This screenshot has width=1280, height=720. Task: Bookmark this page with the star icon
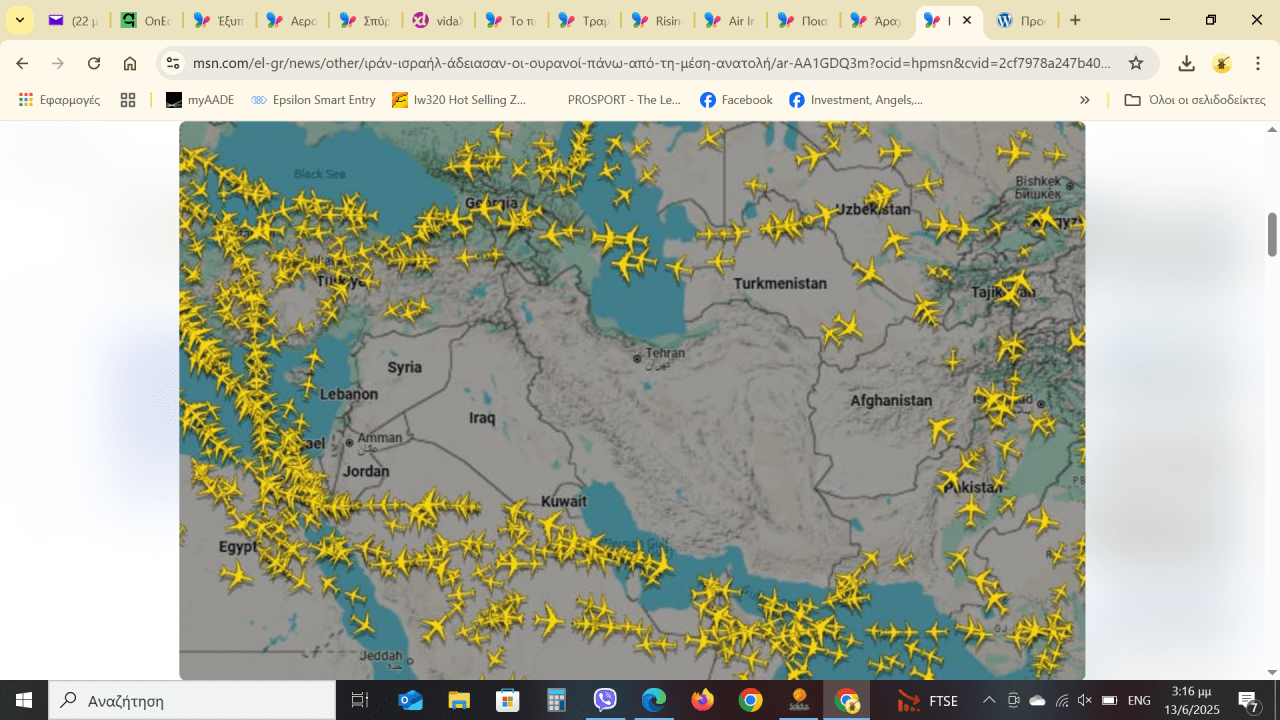(x=1136, y=63)
